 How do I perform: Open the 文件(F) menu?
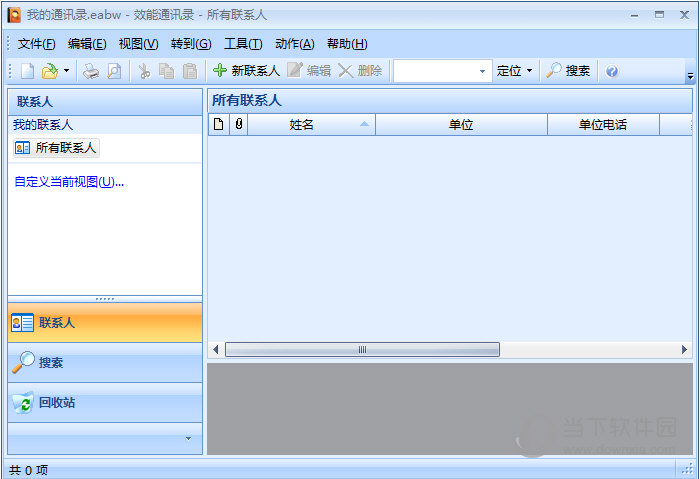36,44
